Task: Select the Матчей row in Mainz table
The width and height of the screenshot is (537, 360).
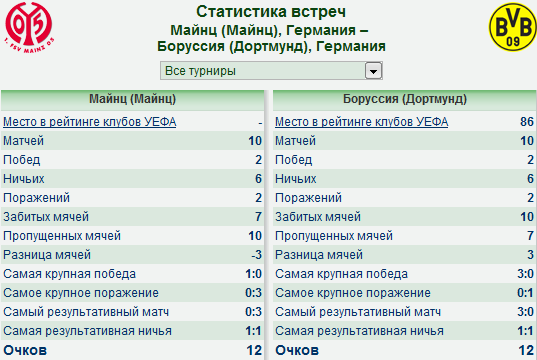Action: [133, 141]
